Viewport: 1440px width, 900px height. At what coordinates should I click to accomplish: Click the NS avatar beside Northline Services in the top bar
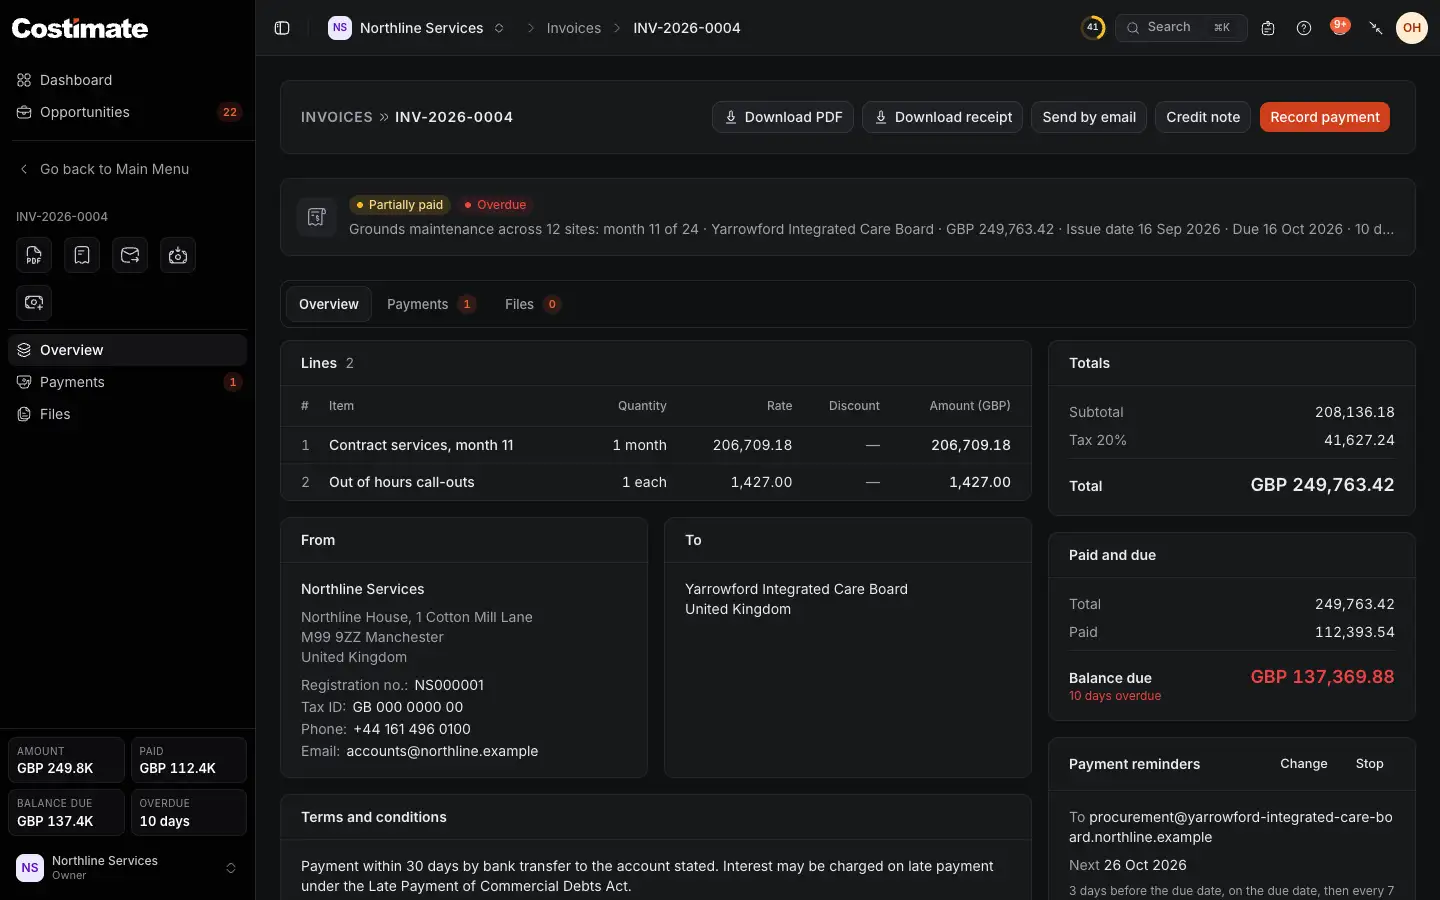click(x=340, y=28)
